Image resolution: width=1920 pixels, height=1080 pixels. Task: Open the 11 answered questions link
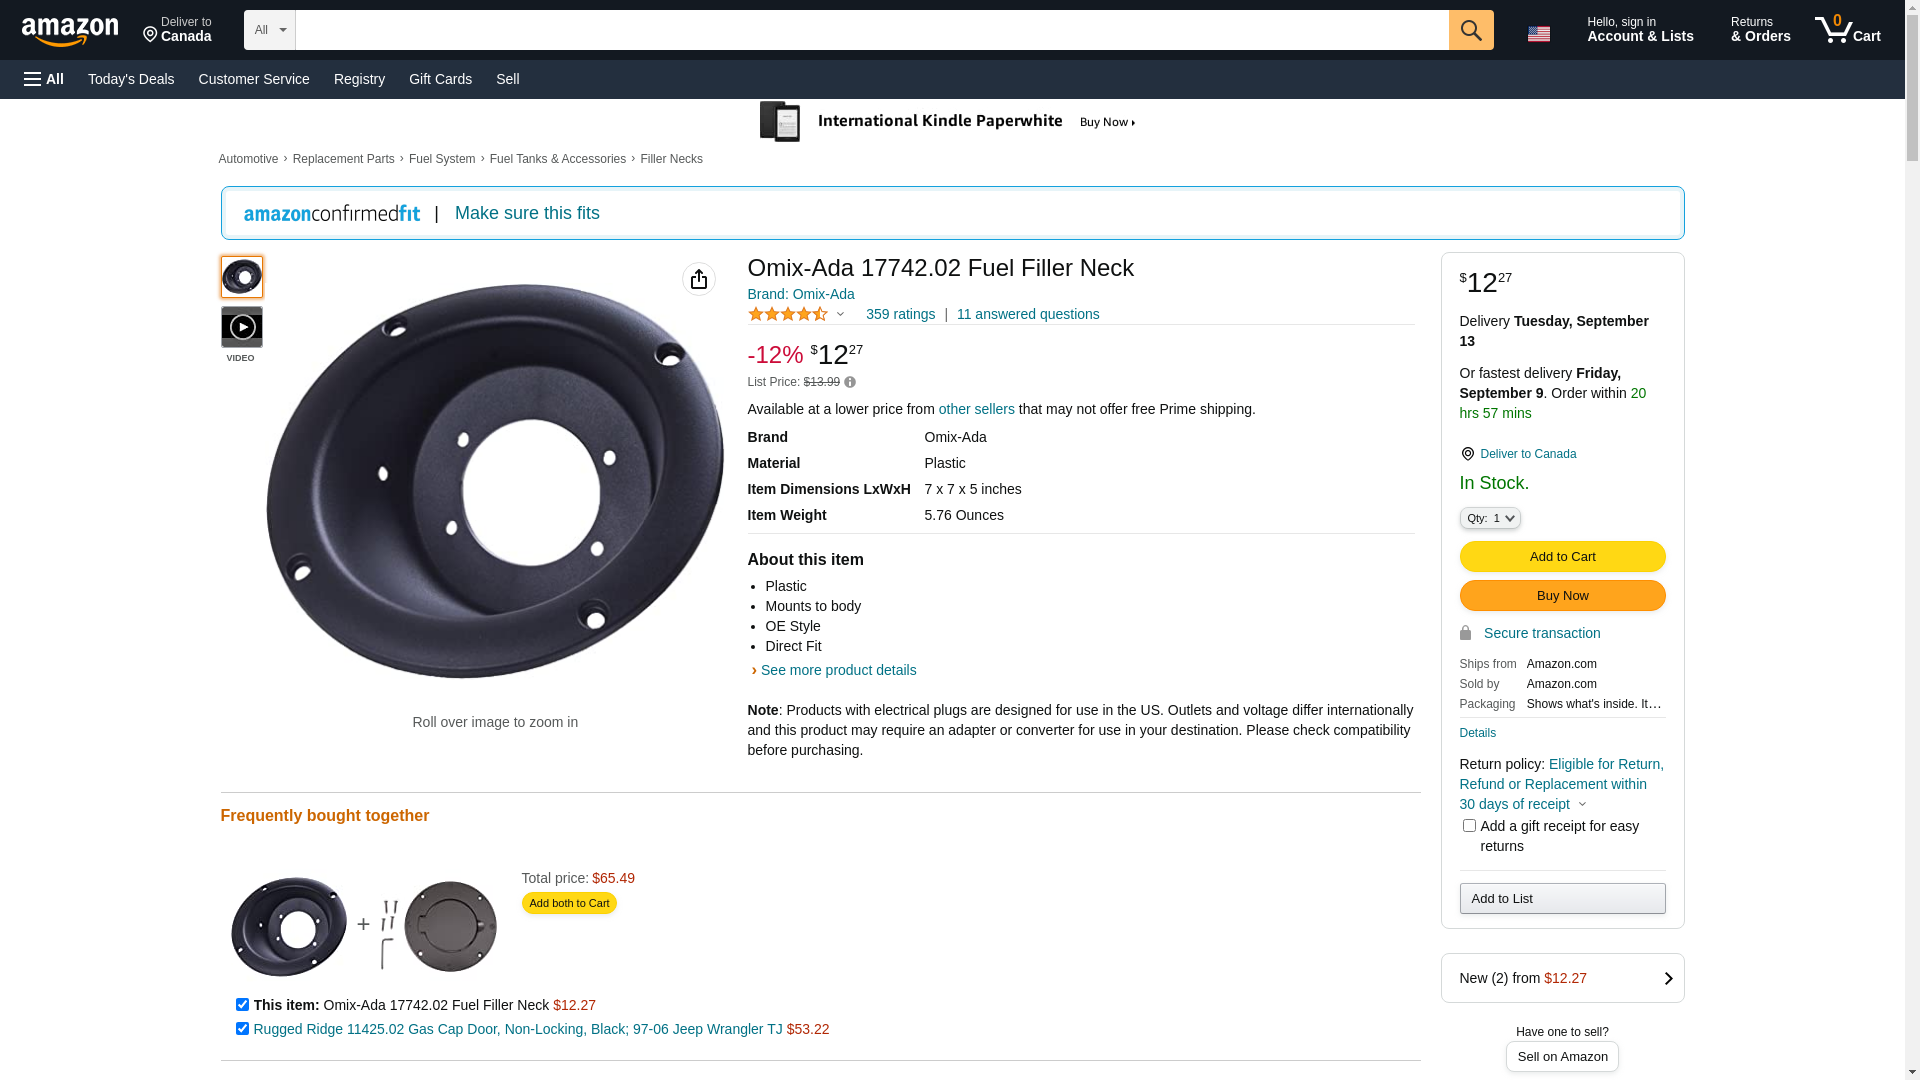1027,314
